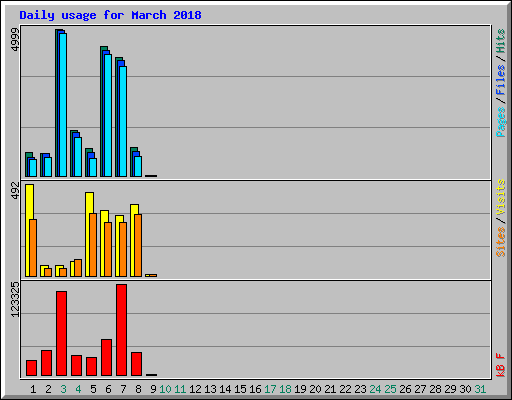Click the day 3 red KB bar
This screenshot has height=400, width=512.
[62, 333]
